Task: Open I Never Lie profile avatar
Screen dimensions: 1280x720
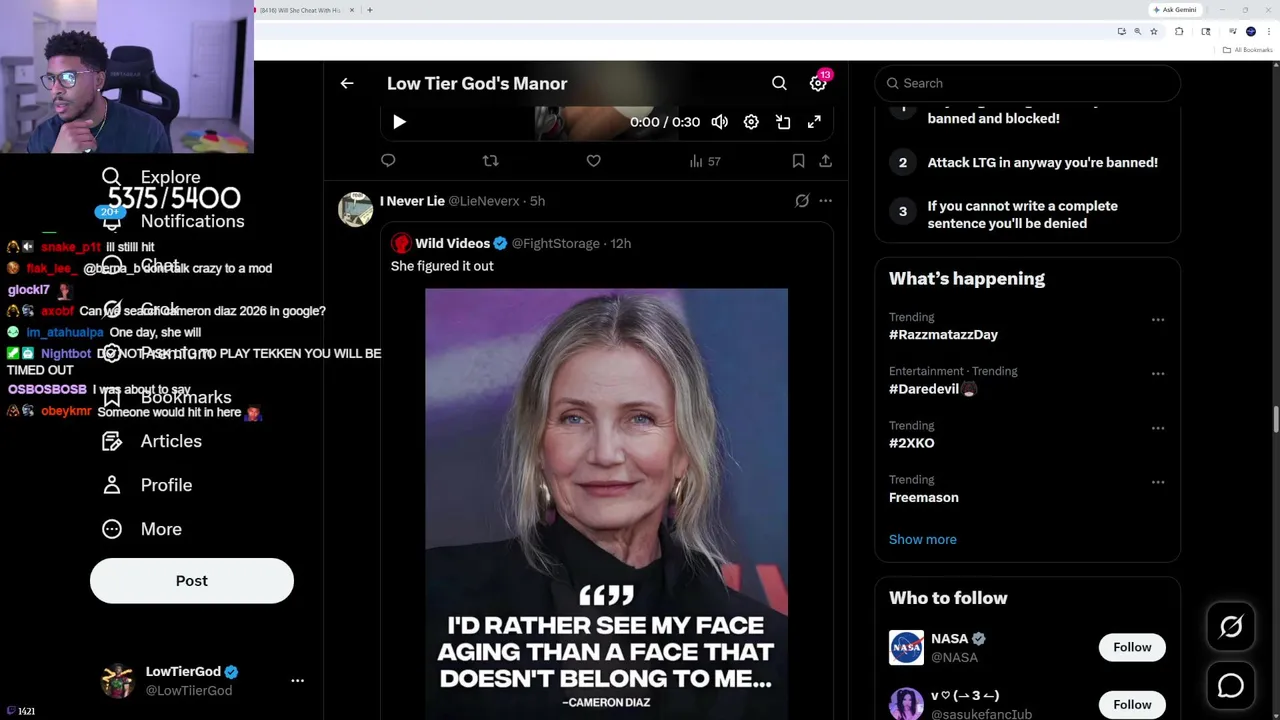Action: (x=355, y=209)
